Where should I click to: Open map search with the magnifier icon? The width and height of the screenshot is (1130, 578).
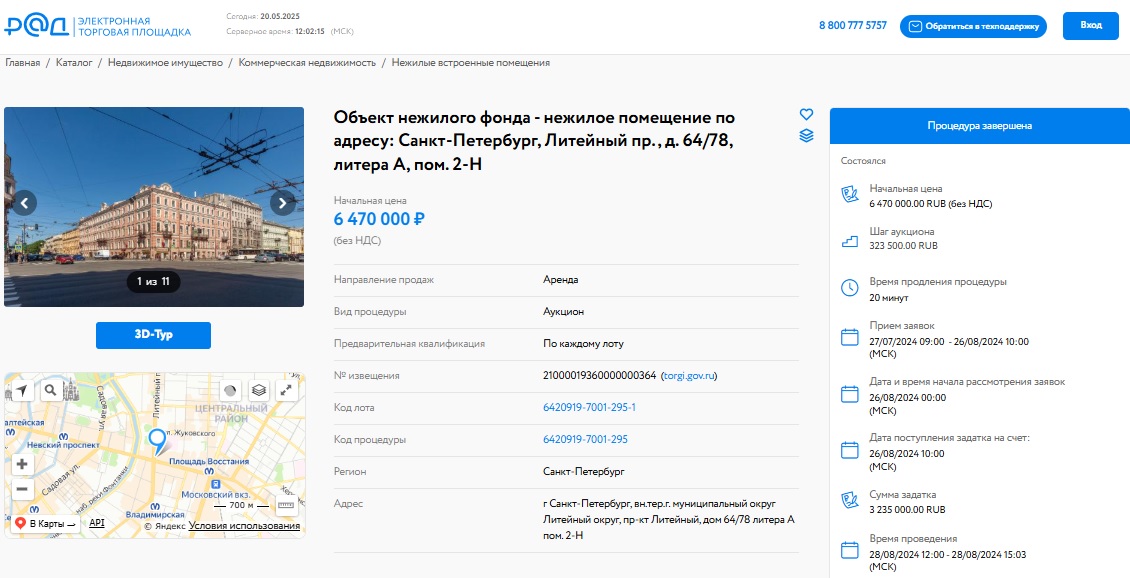pyautogui.click(x=51, y=390)
